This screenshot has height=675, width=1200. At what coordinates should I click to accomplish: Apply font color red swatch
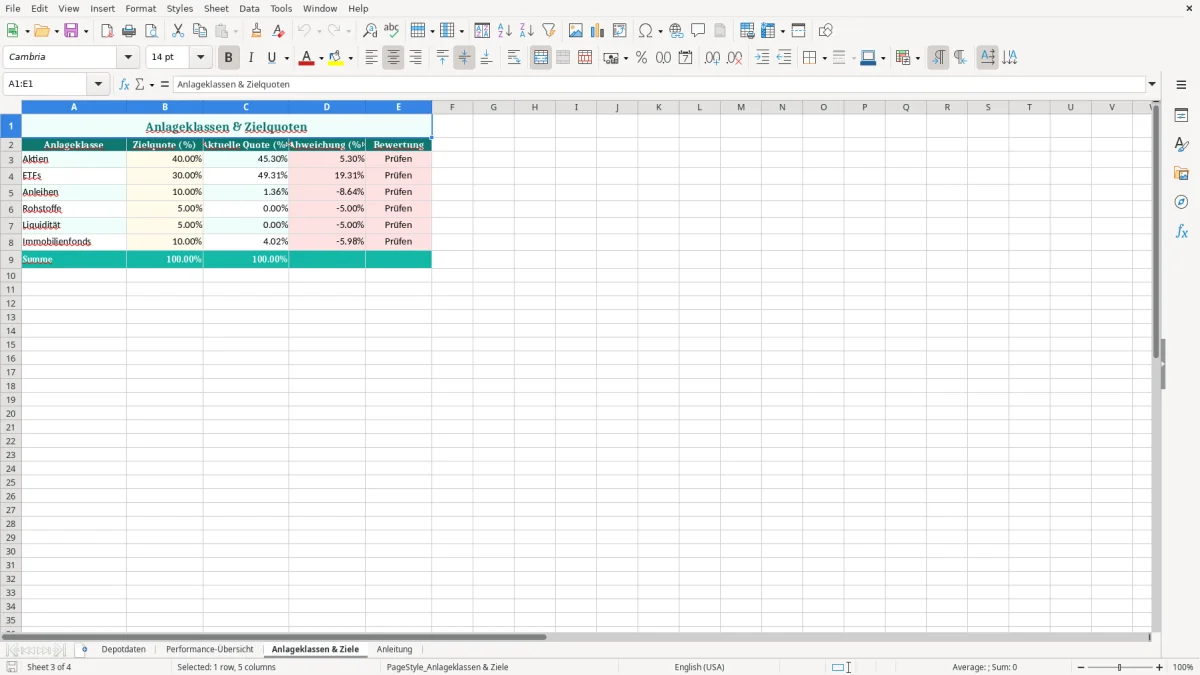coord(306,58)
